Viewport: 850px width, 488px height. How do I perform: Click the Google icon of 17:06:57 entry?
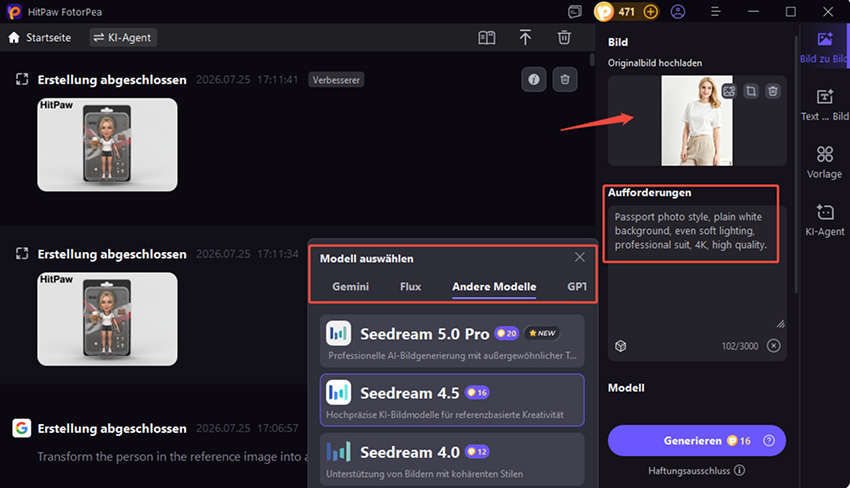(22, 428)
